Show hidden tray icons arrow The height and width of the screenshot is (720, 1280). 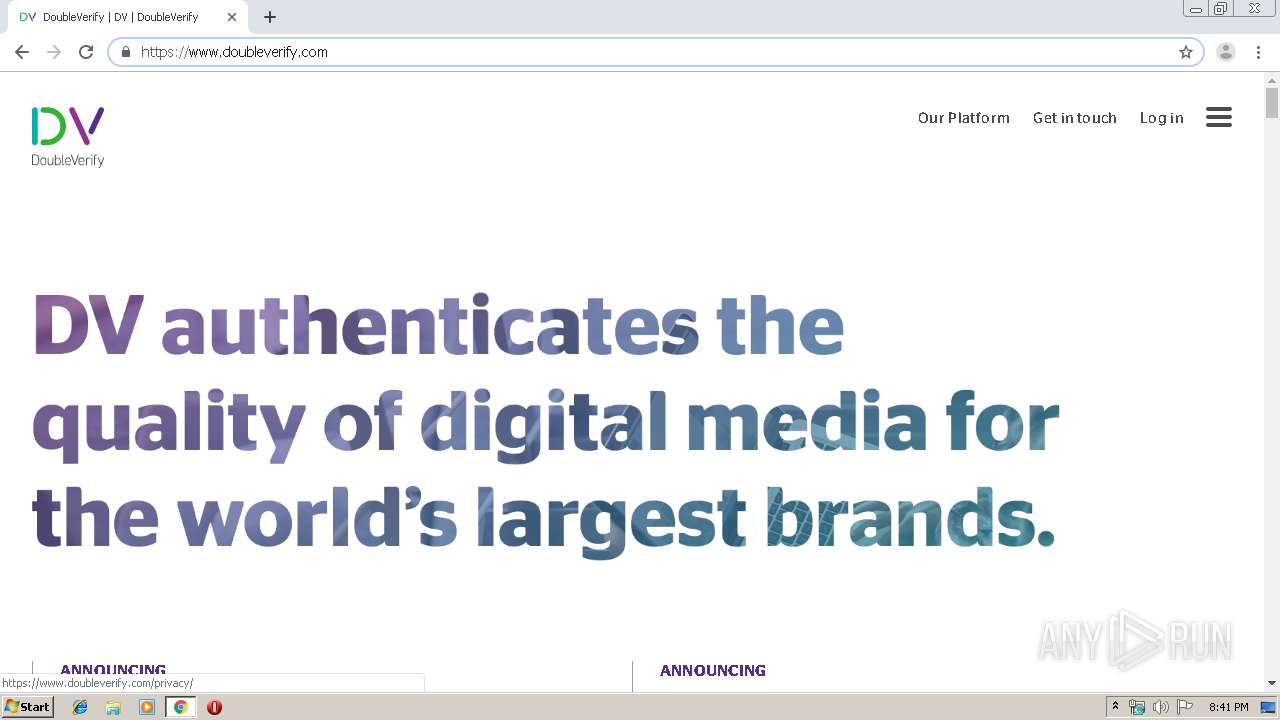point(1116,707)
